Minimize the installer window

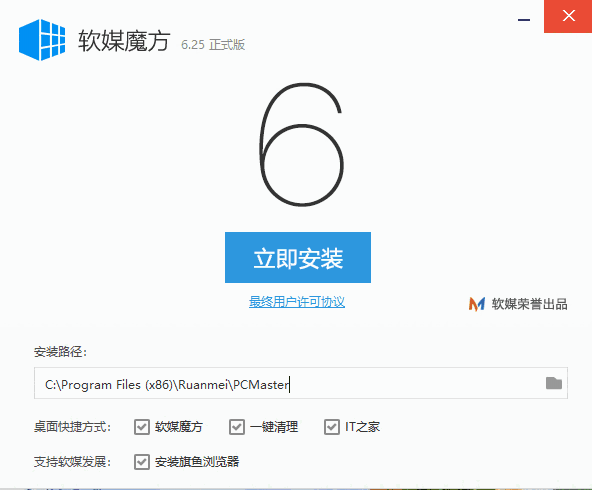click(x=524, y=20)
